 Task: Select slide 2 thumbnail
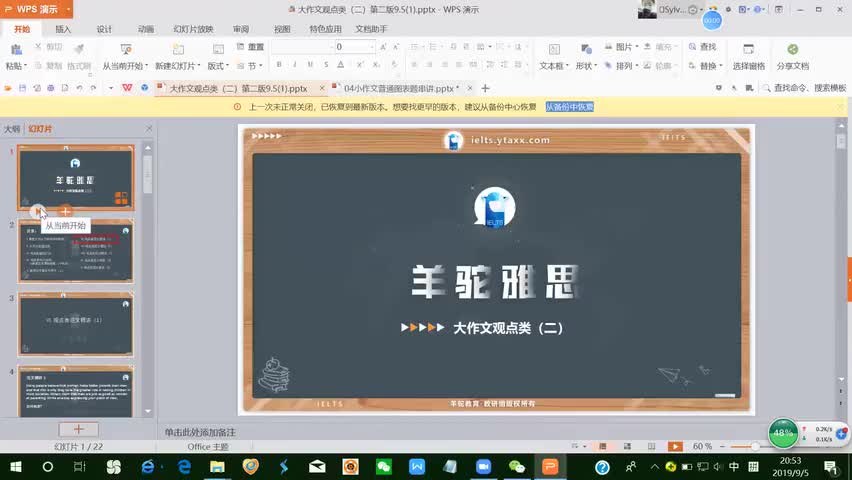tap(76, 251)
